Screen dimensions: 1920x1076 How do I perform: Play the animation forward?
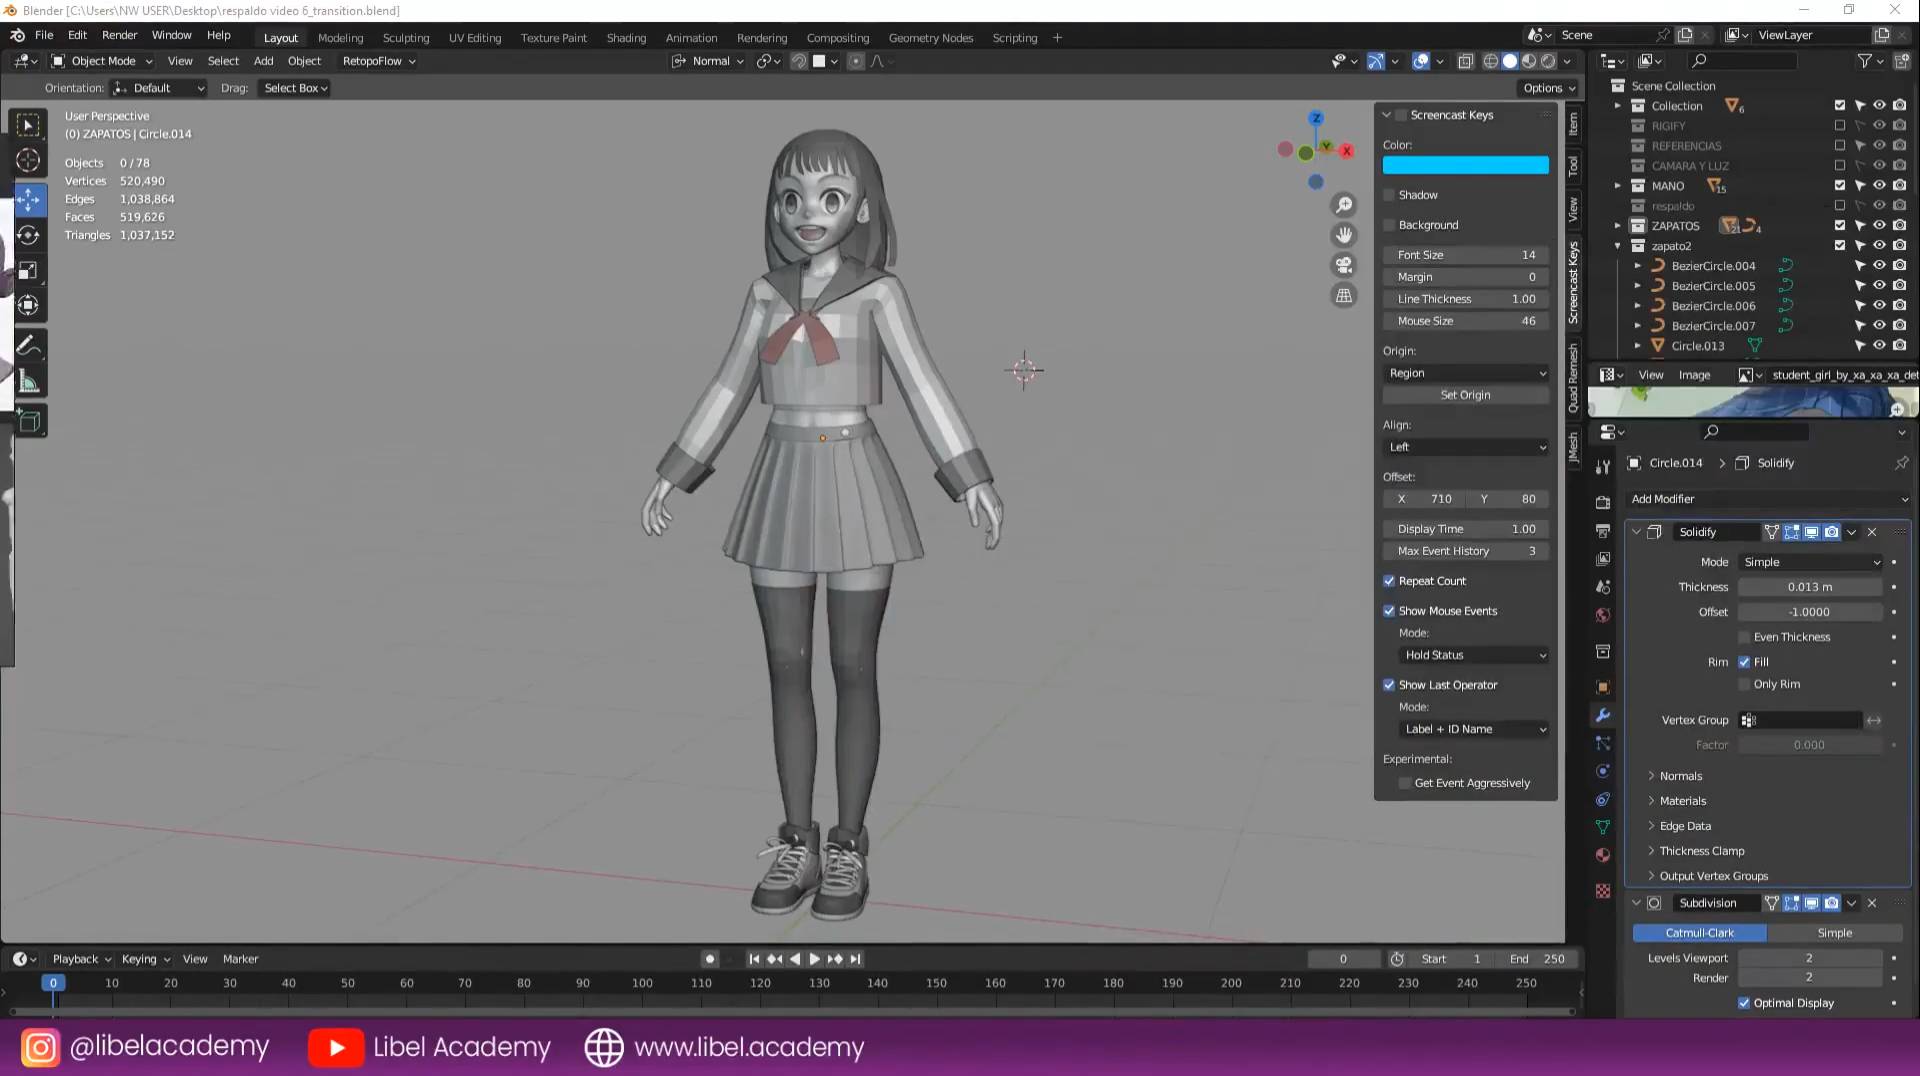(814, 959)
